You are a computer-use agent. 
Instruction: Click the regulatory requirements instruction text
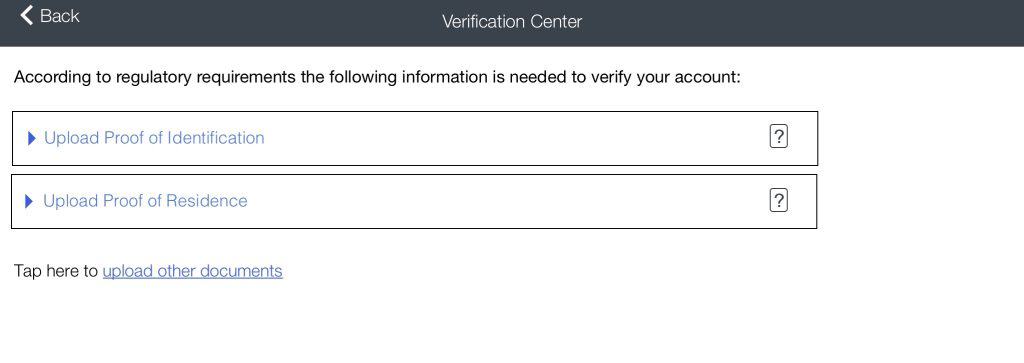click(377, 77)
